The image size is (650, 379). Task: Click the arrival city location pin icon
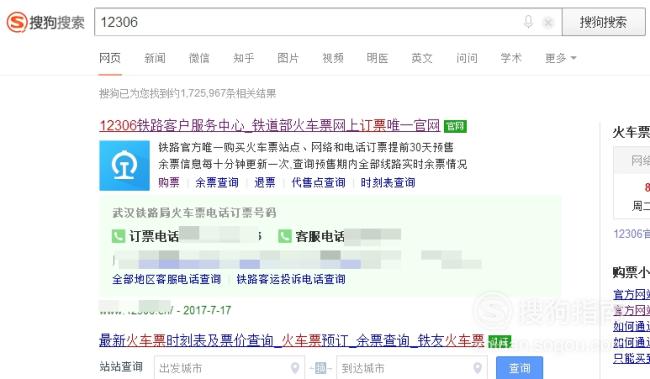point(478,368)
